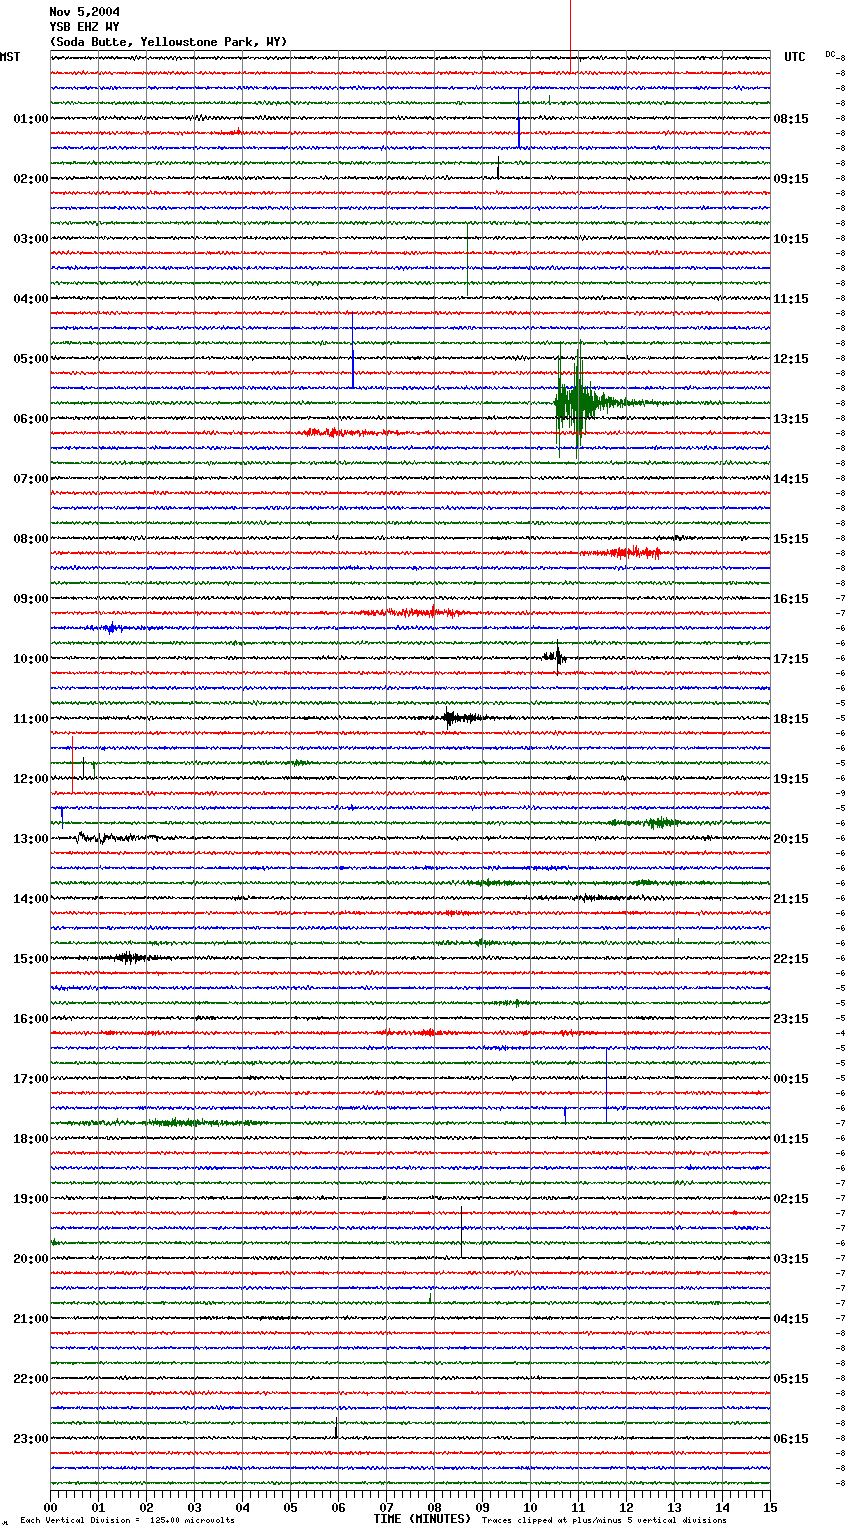Click the 12 minute tick label
Image resolution: width=850 pixels, height=1534 pixels.
(626, 1507)
